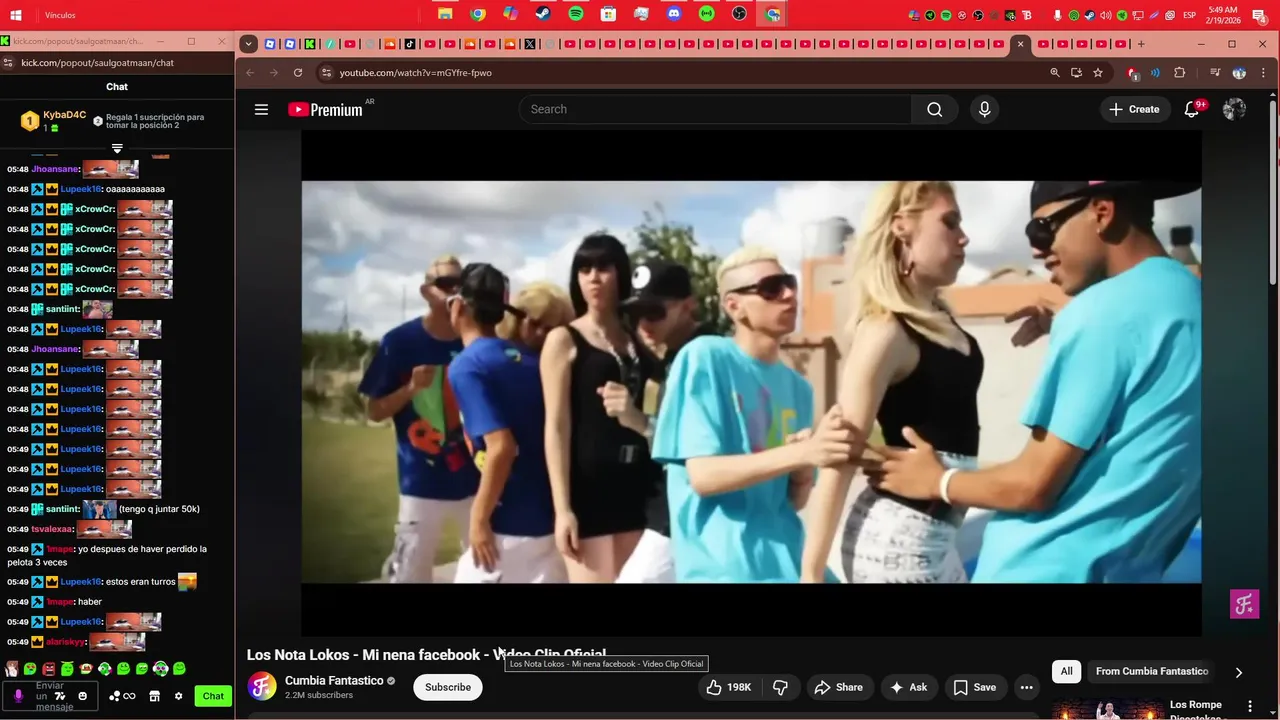Open a new Chrome tab
Screen dimensions: 1280x720
pos(1141,44)
